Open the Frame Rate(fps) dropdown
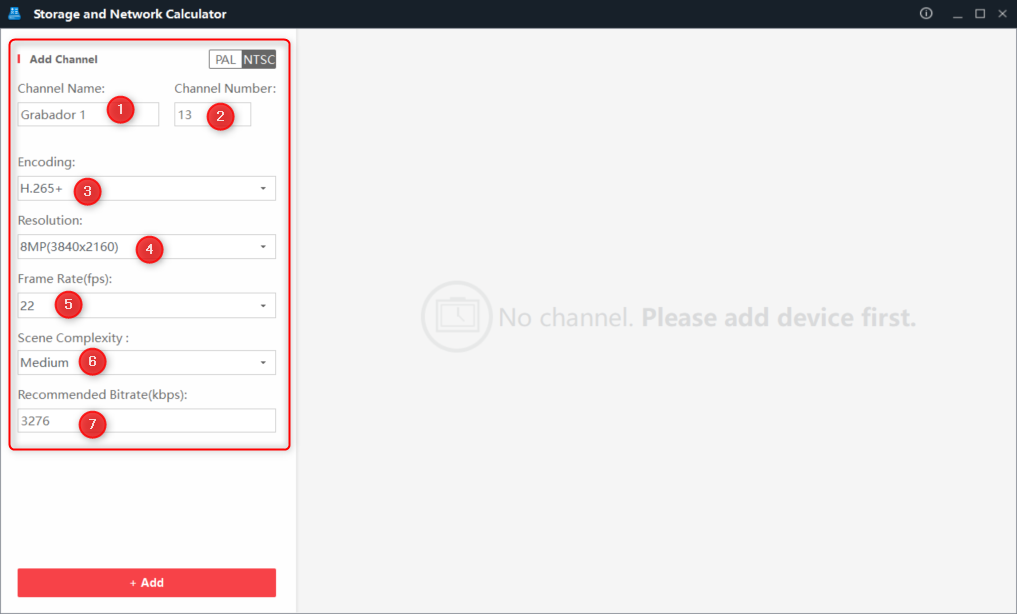Image resolution: width=1017 pixels, height=614 pixels. 147,305
